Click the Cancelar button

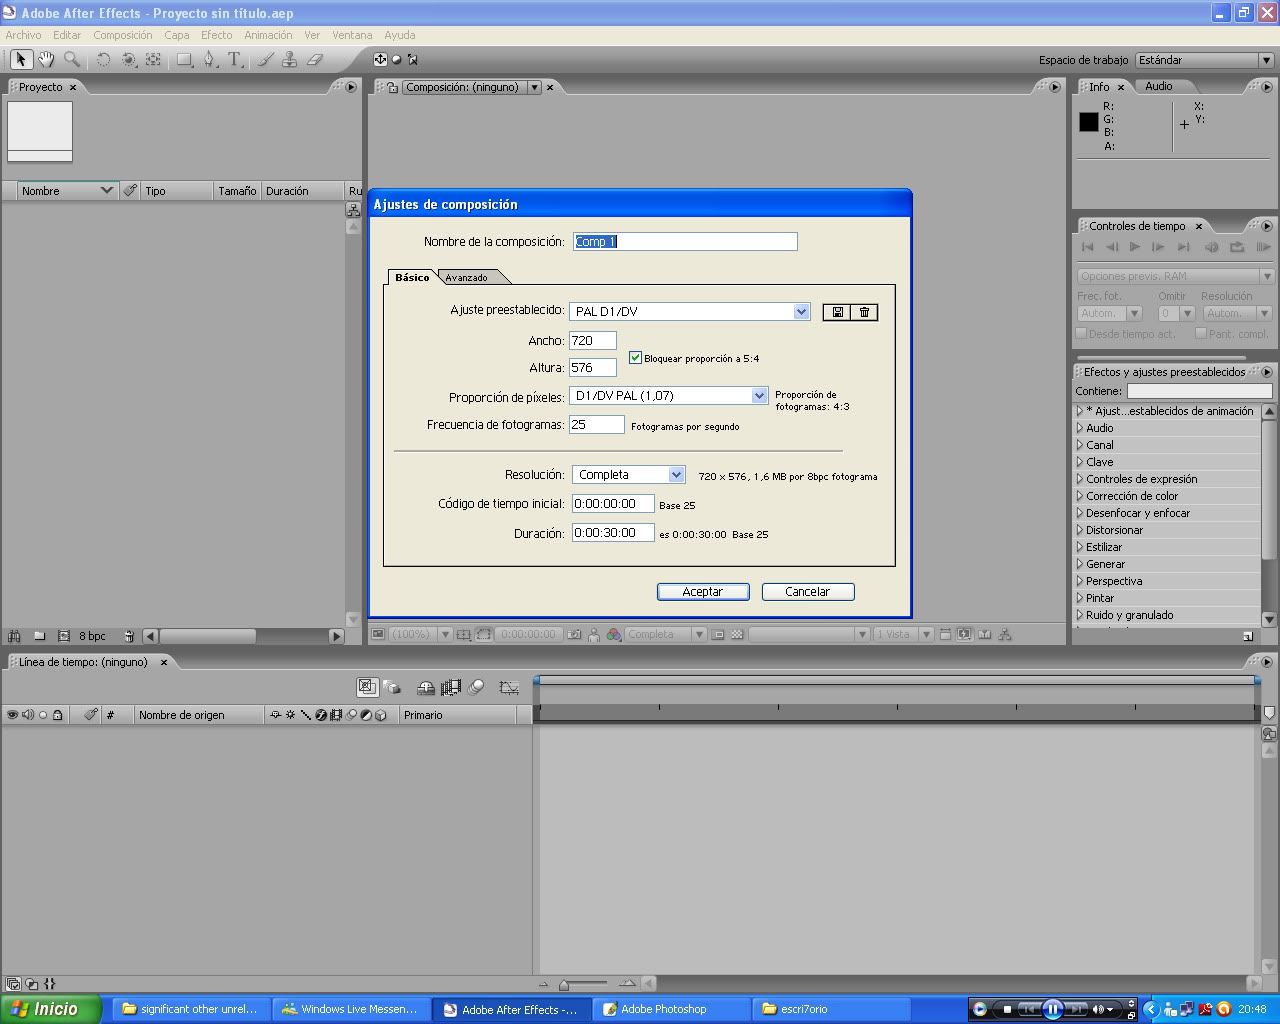coord(808,592)
